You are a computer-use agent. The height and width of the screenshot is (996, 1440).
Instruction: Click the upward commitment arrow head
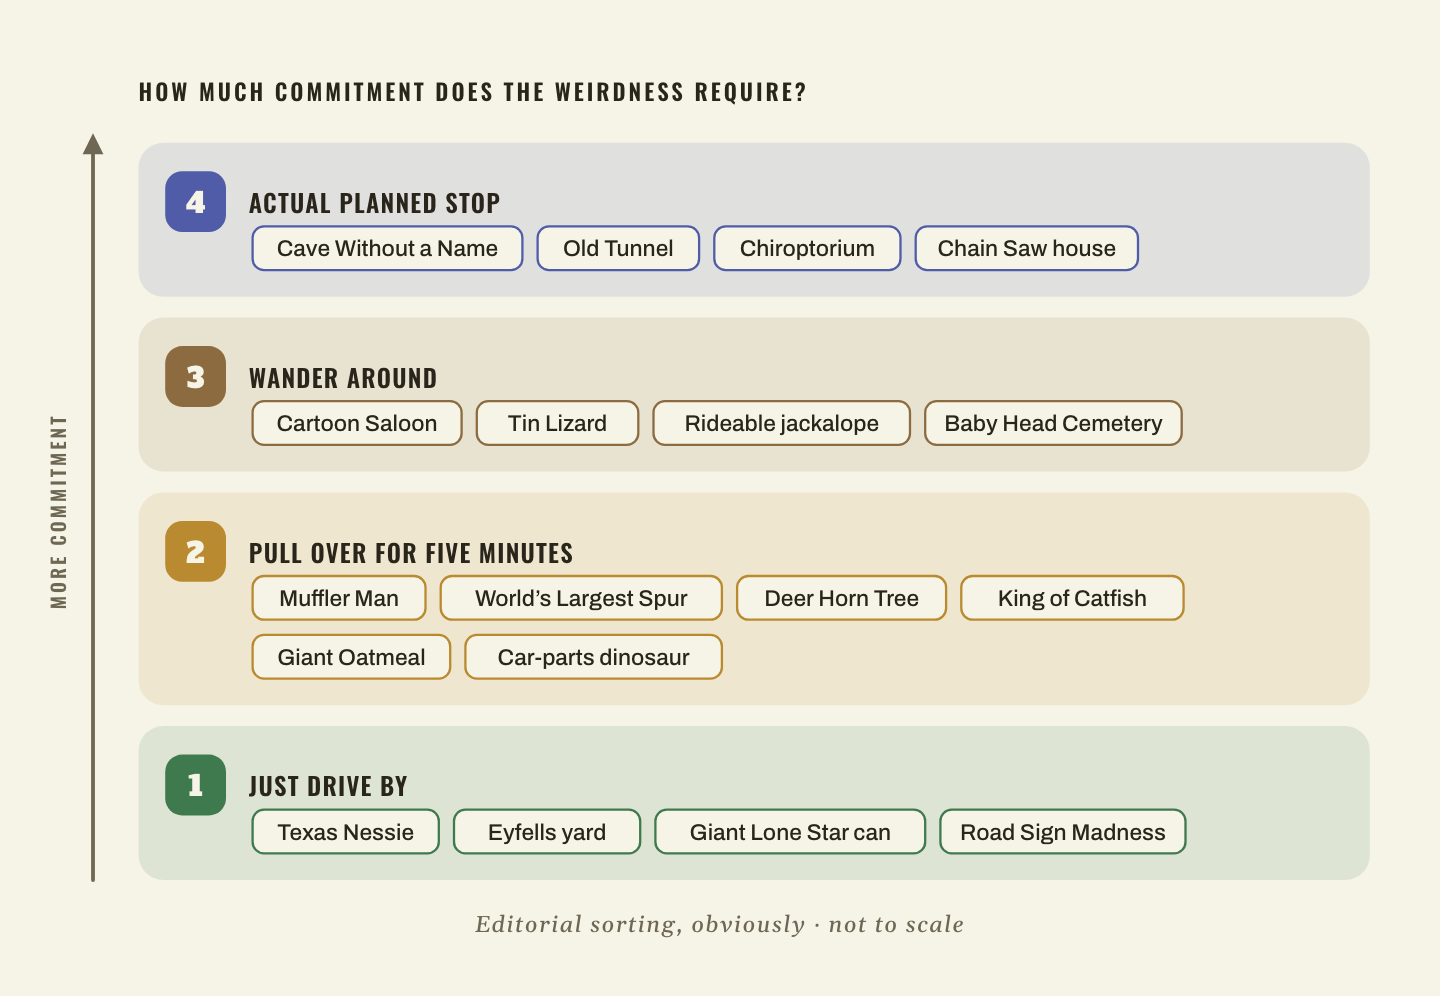pyautogui.click(x=93, y=144)
